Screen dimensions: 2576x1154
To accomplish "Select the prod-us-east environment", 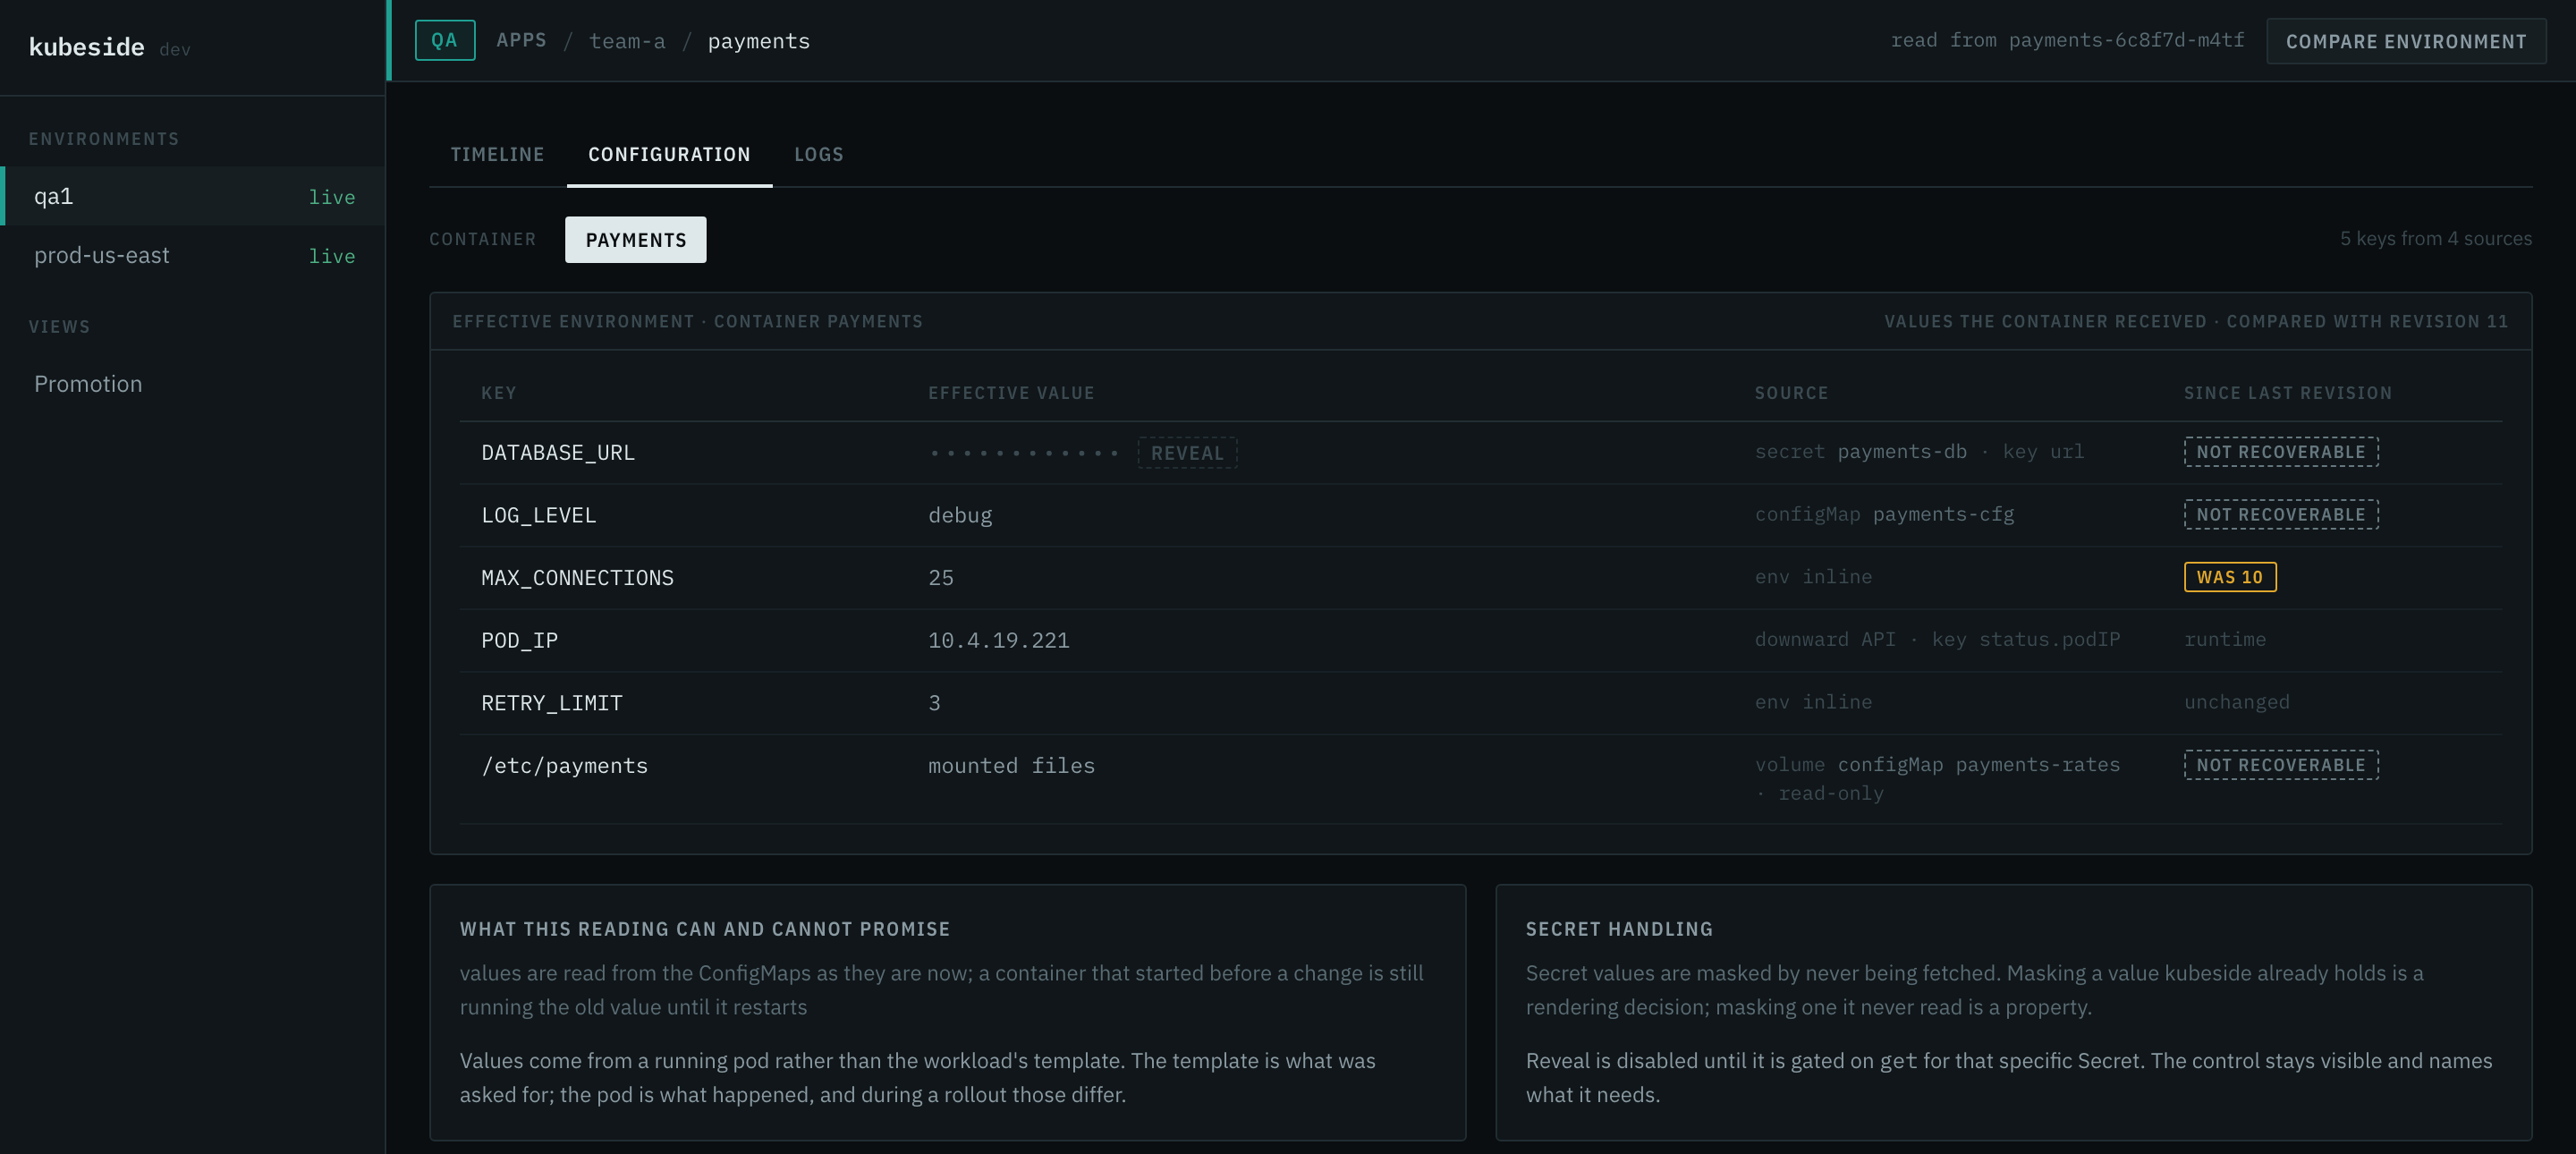I will [193, 255].
